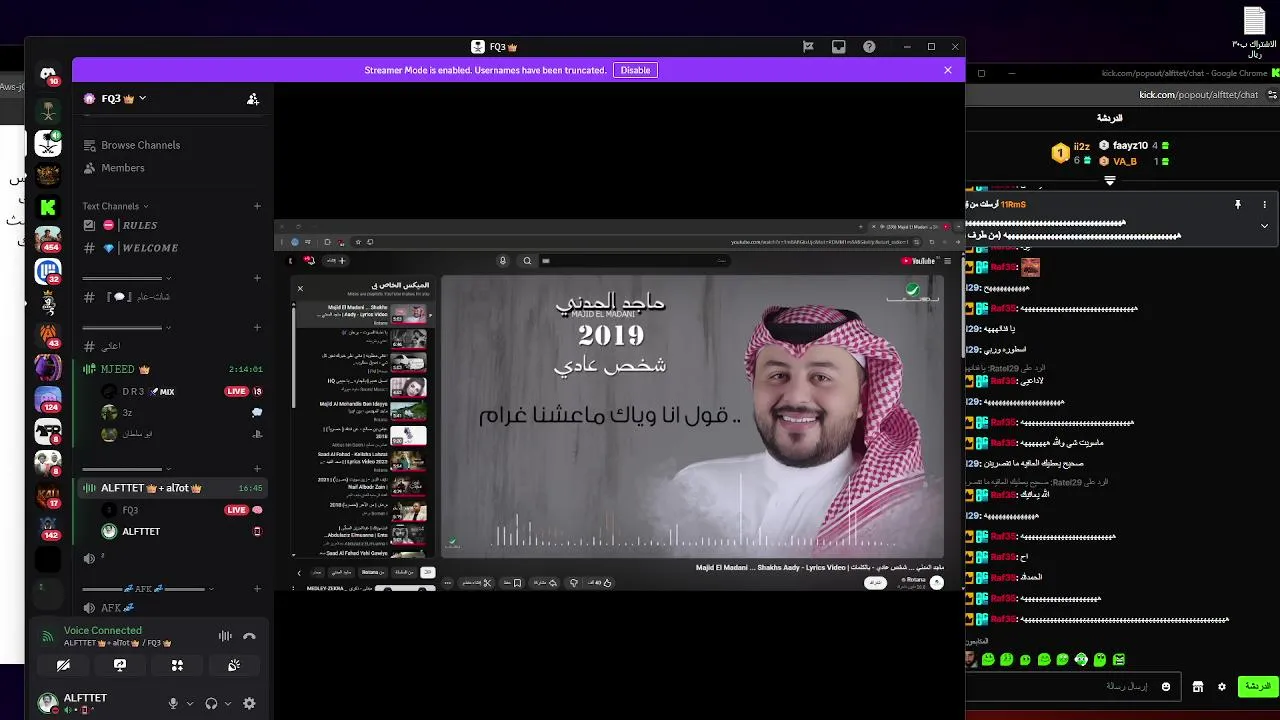Click the shared YouTube stream video
The width and height of the screenshot is (1280, 720).
coord(619,405)
